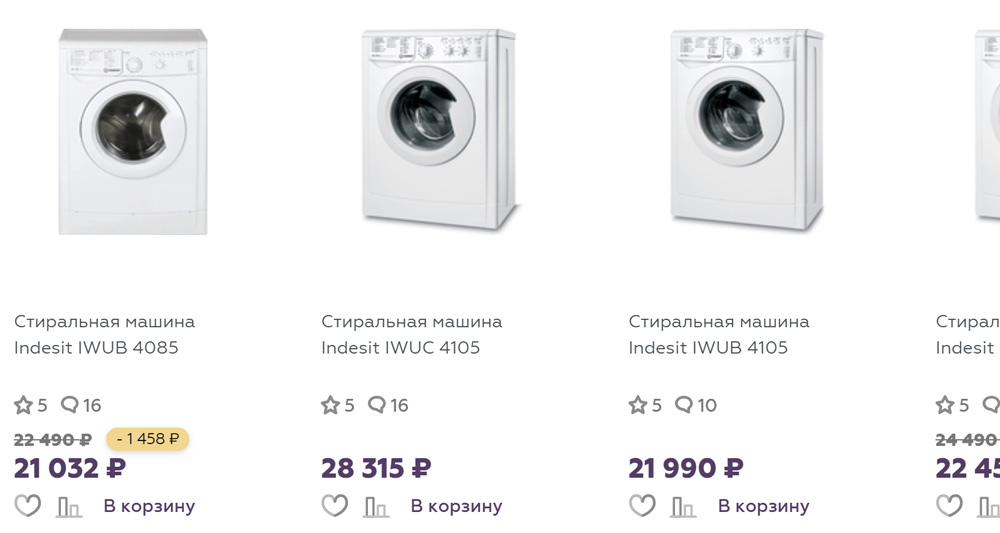This screenshot has height=533, width=1000.
Task: Click heart icon of fourth partially visible product
Action: coord(950,506)
